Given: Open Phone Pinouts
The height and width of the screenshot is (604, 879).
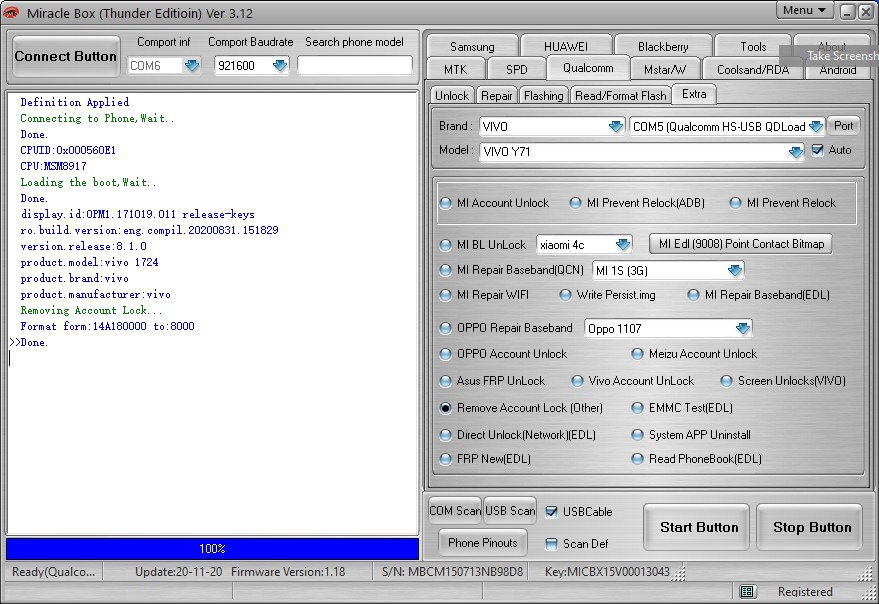Looking at the screenshot, I should [x=483, y=543].
